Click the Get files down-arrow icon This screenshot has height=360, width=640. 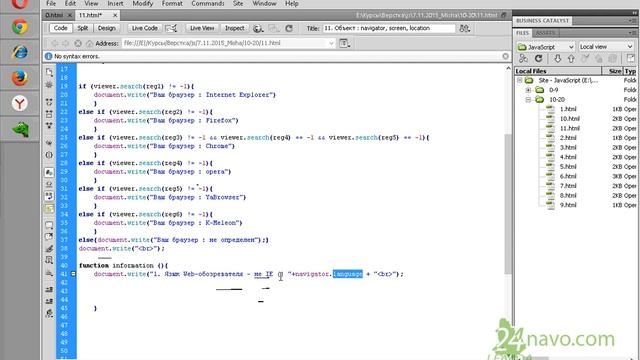coord(557,59)
